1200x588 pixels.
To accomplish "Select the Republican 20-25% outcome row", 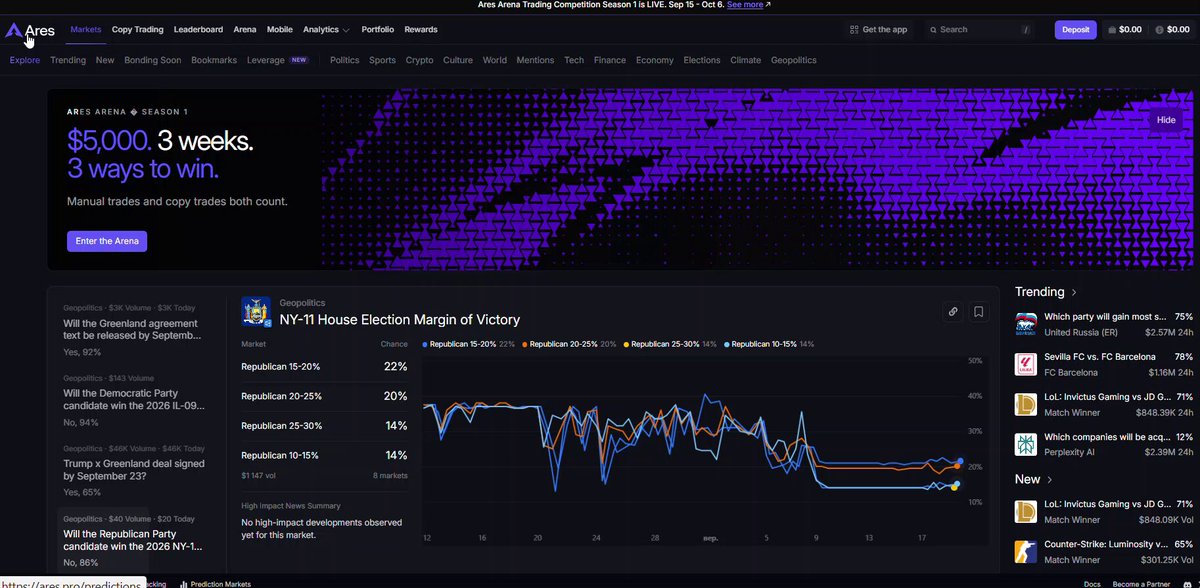I will 324,396.
